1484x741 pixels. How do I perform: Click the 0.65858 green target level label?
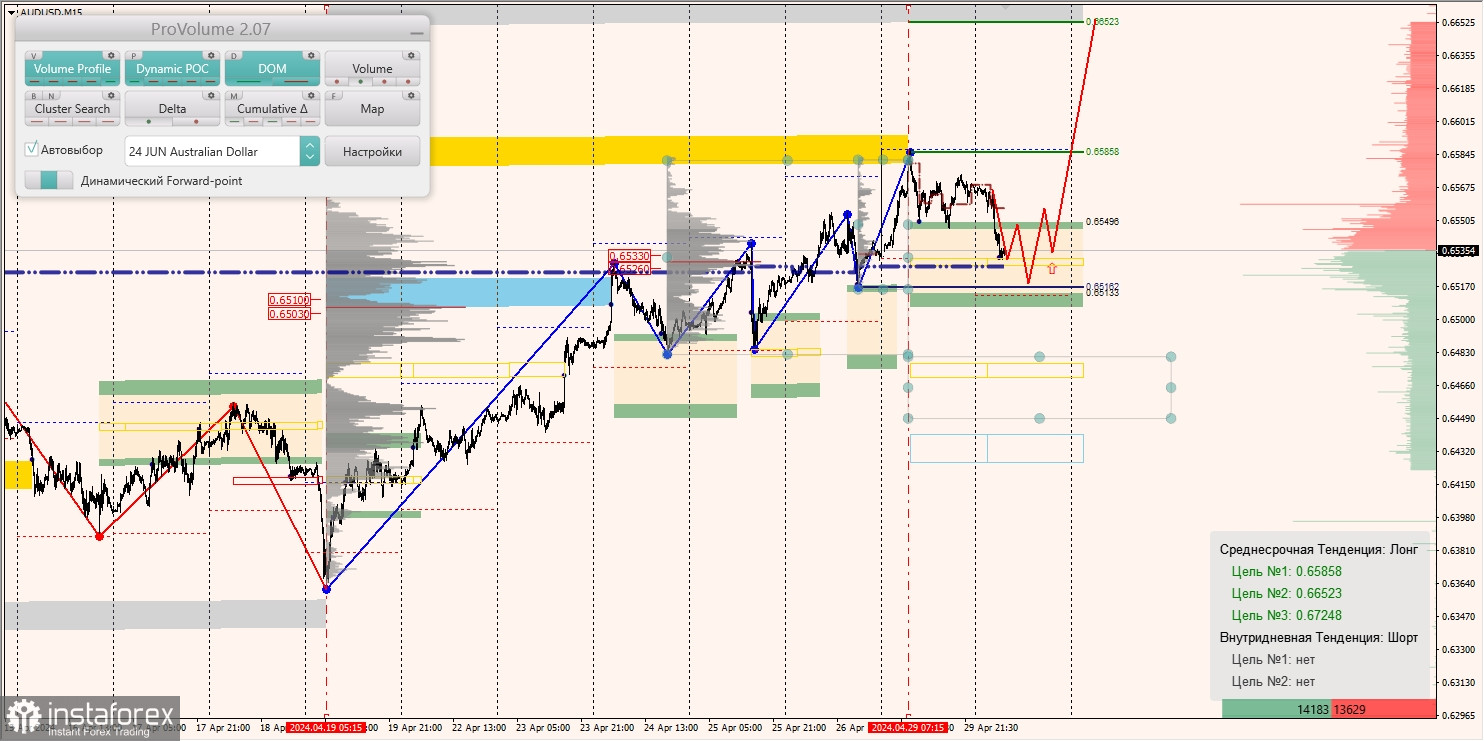point(1102,151)
